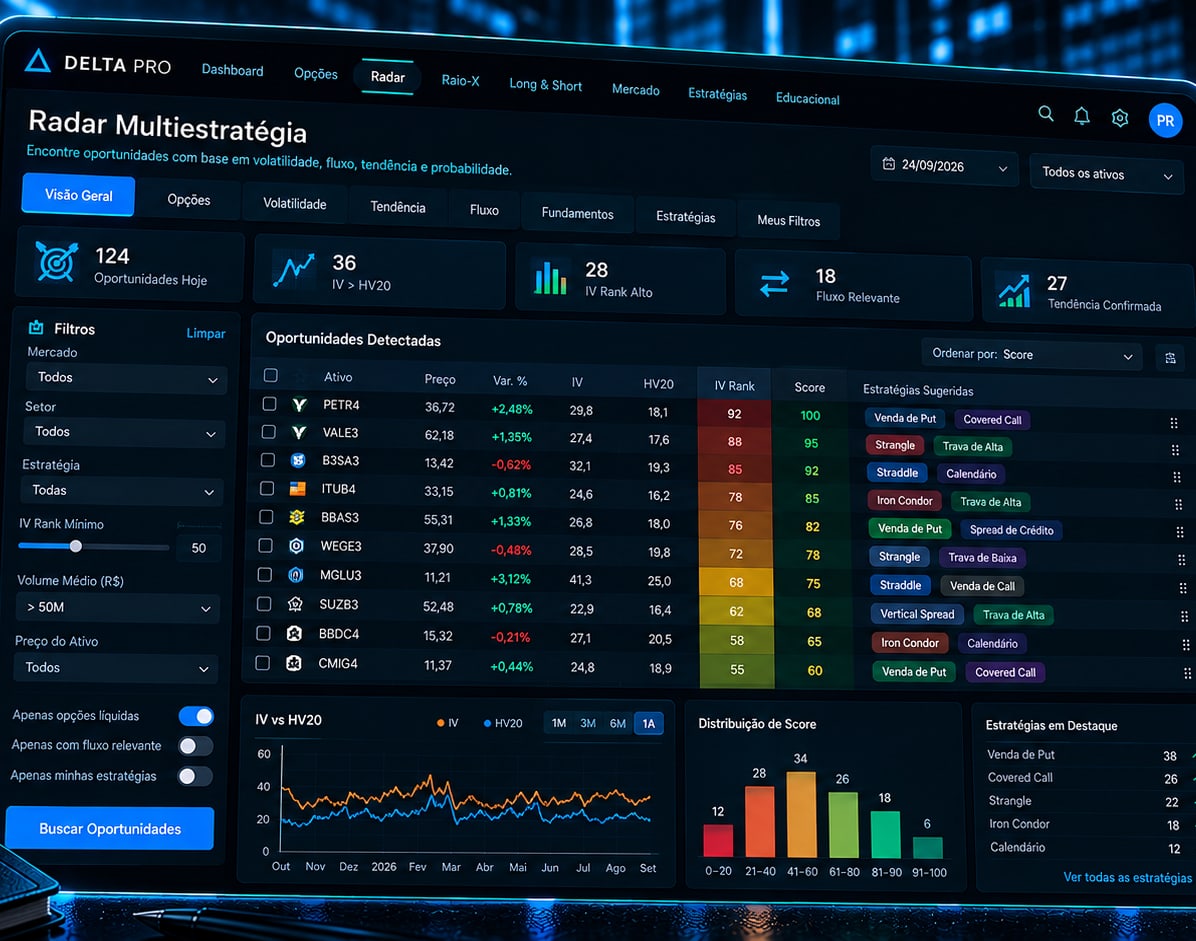Click the Delta Pro triangle logo
Screen dimensions: 1196x941
37,61
